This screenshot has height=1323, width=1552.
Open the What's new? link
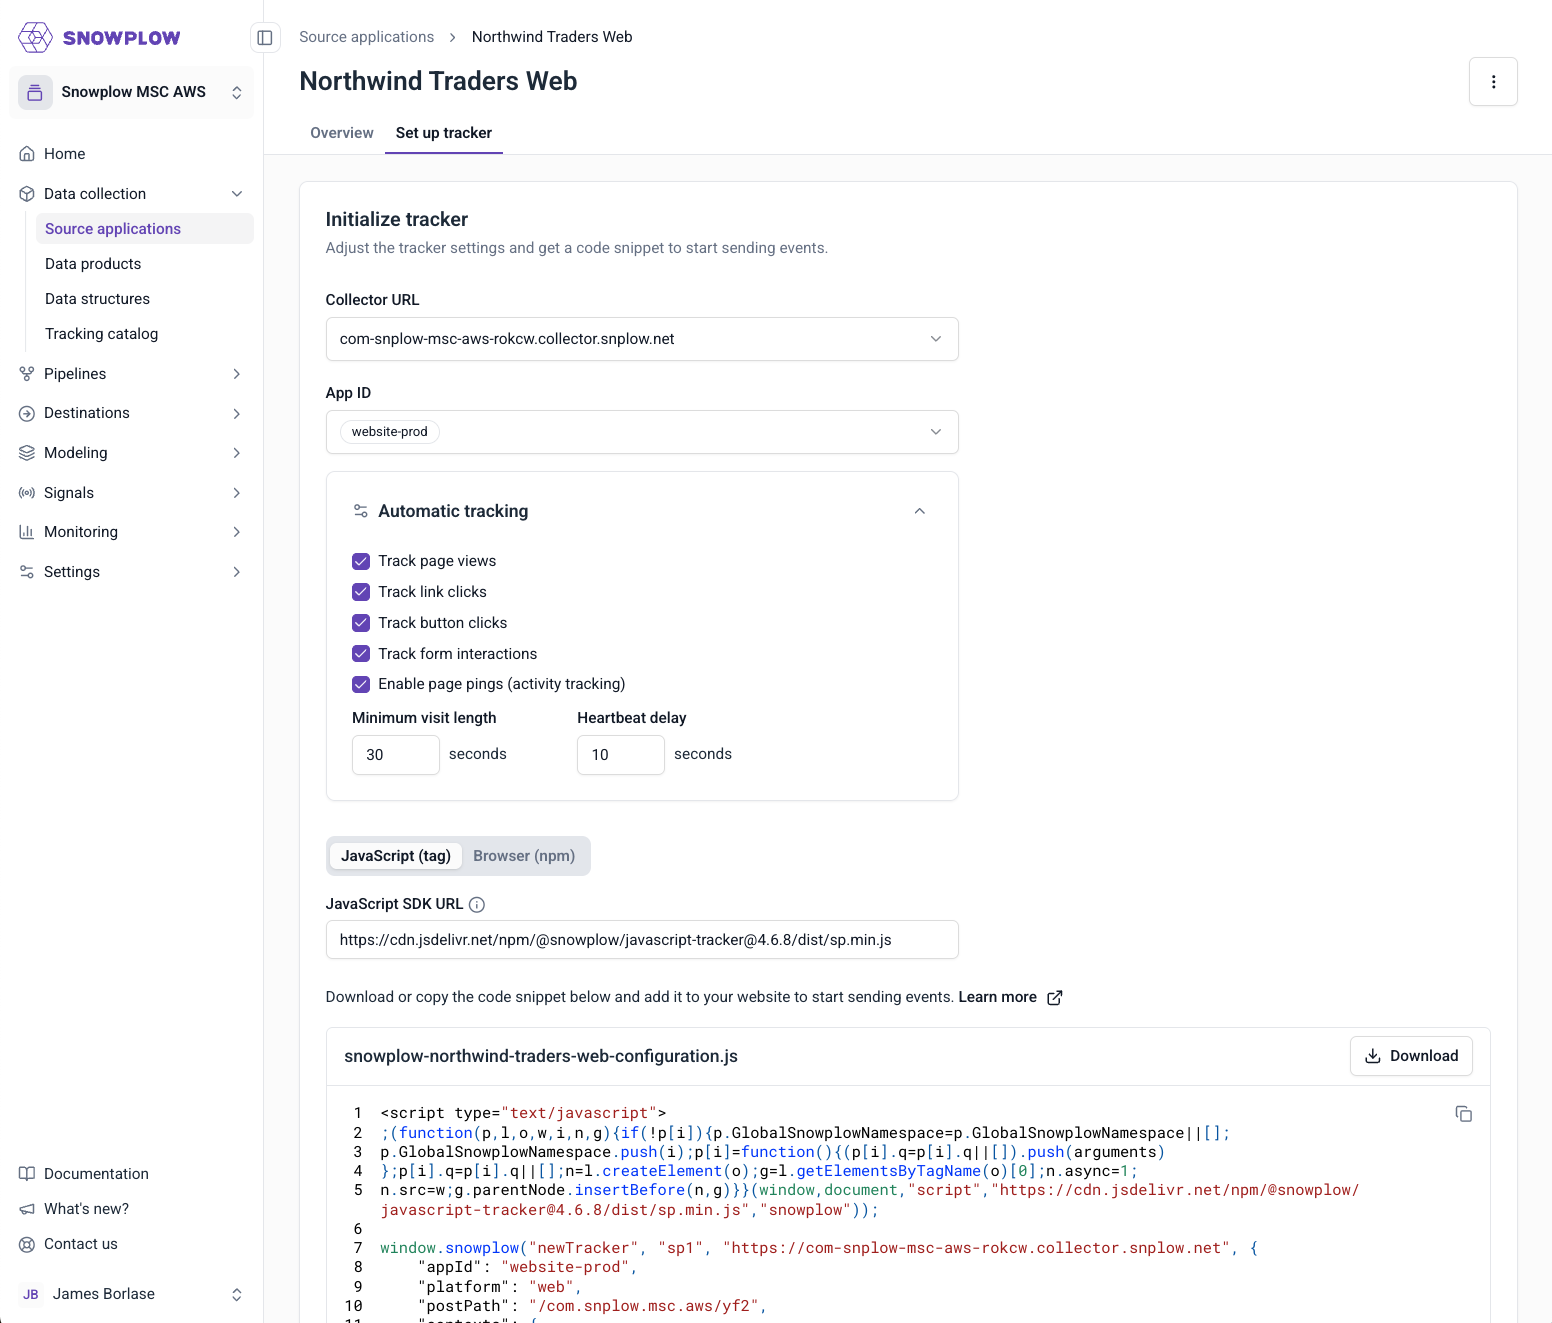click(x=86, y=1209)
